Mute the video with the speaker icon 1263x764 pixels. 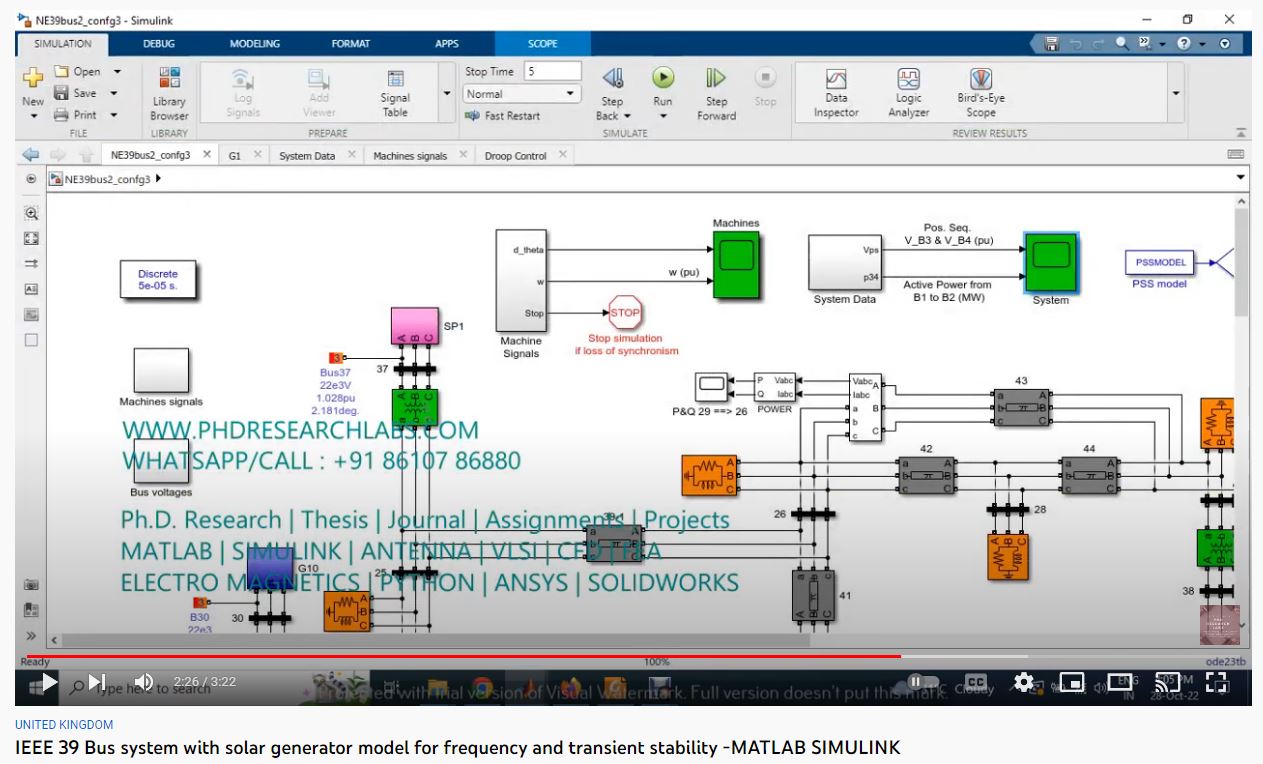(x=144, y=682)
